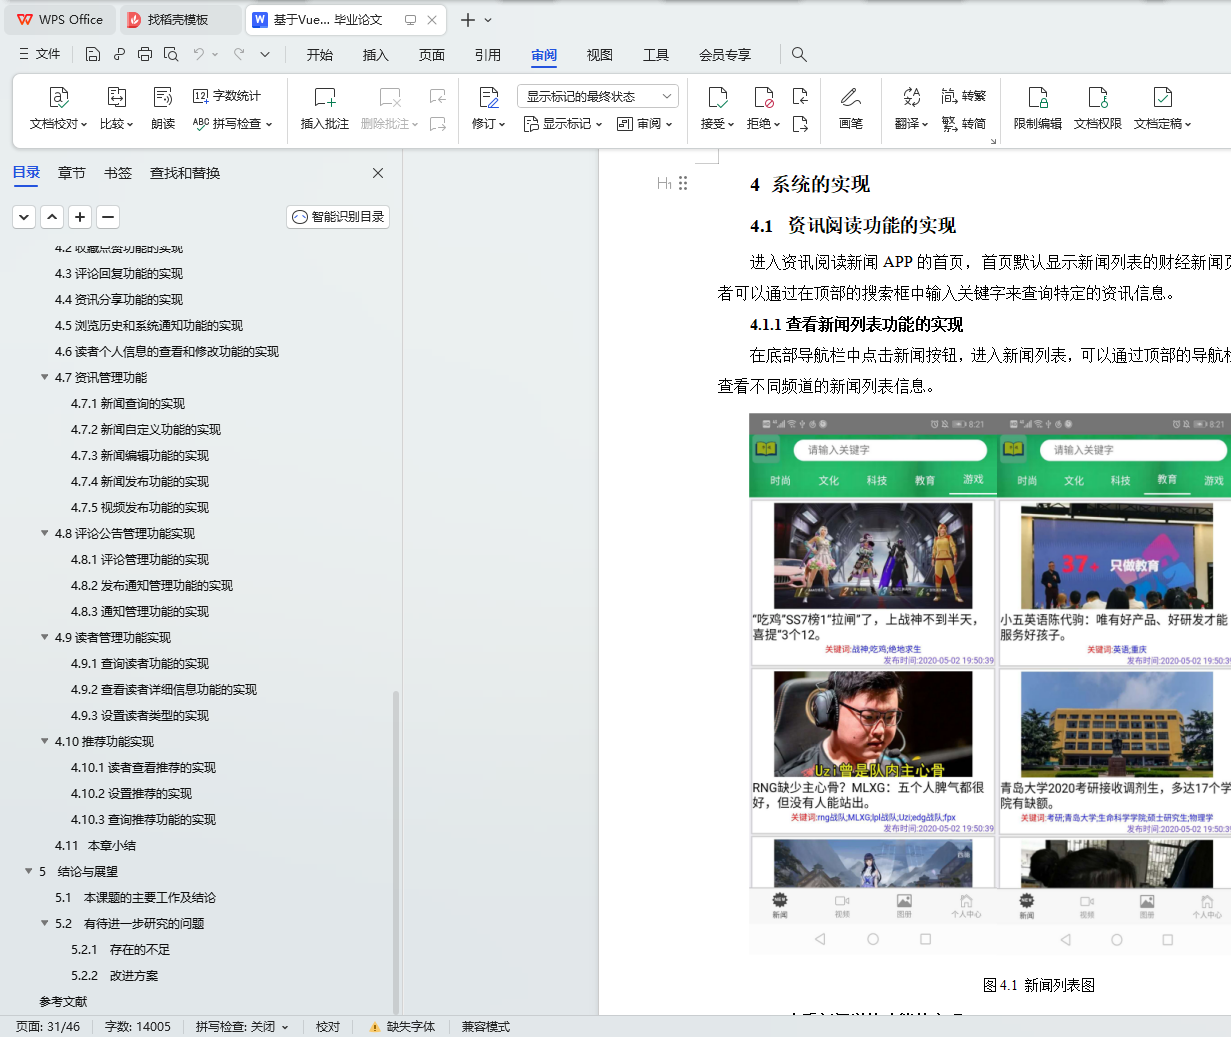Click the save icon in quick access bar
The image size is (1231, 1037).
coord(93,54)
